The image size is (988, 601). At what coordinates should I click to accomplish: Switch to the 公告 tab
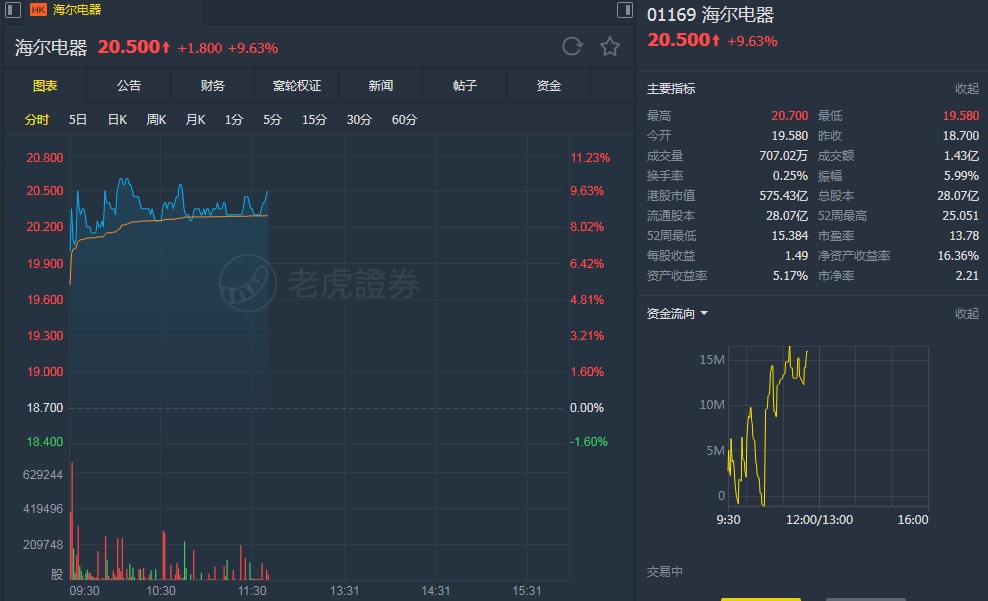(x=129, y=86)
